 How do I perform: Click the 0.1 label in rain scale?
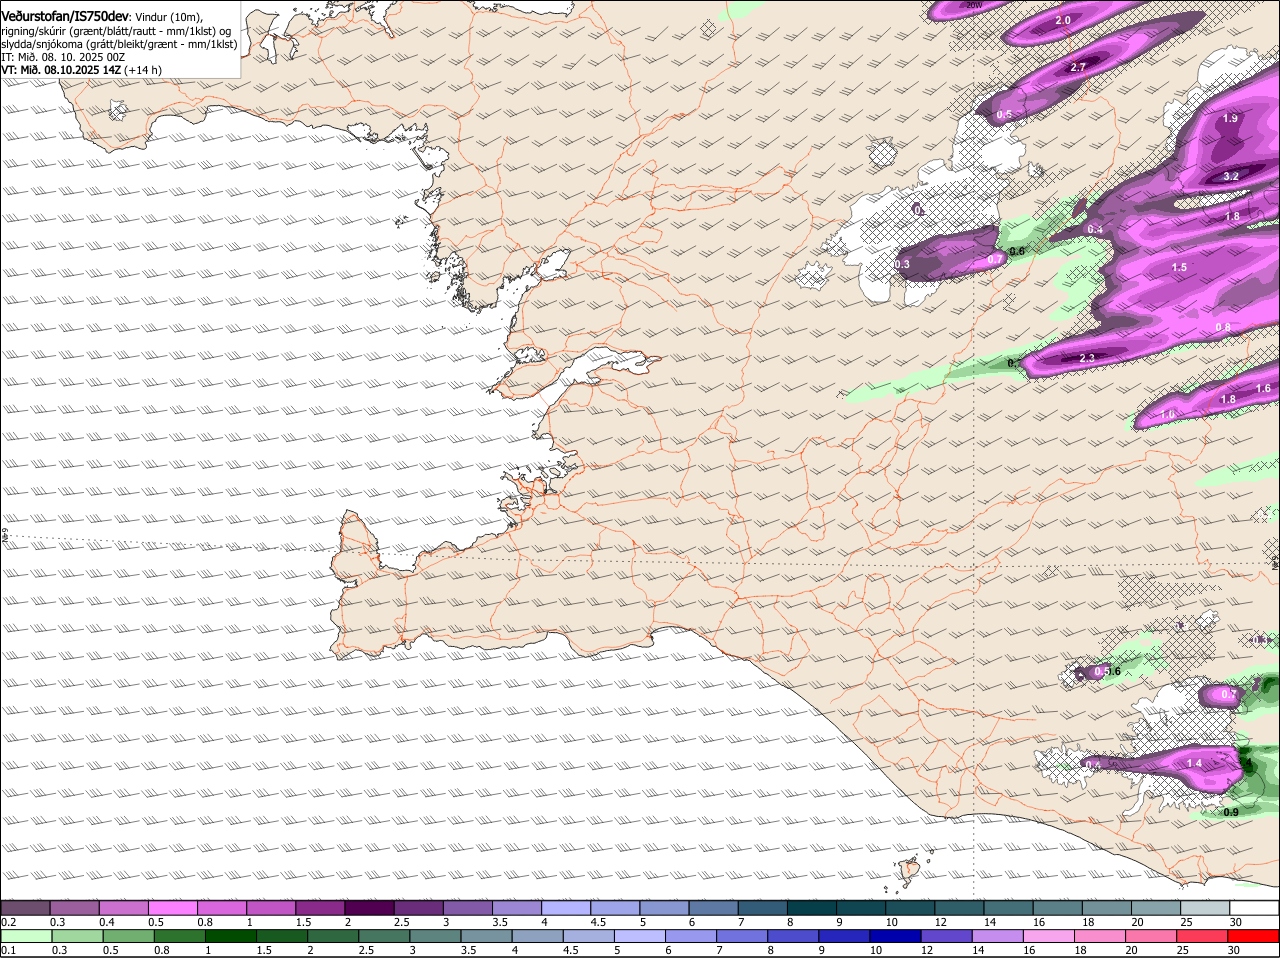click(9, 949)
